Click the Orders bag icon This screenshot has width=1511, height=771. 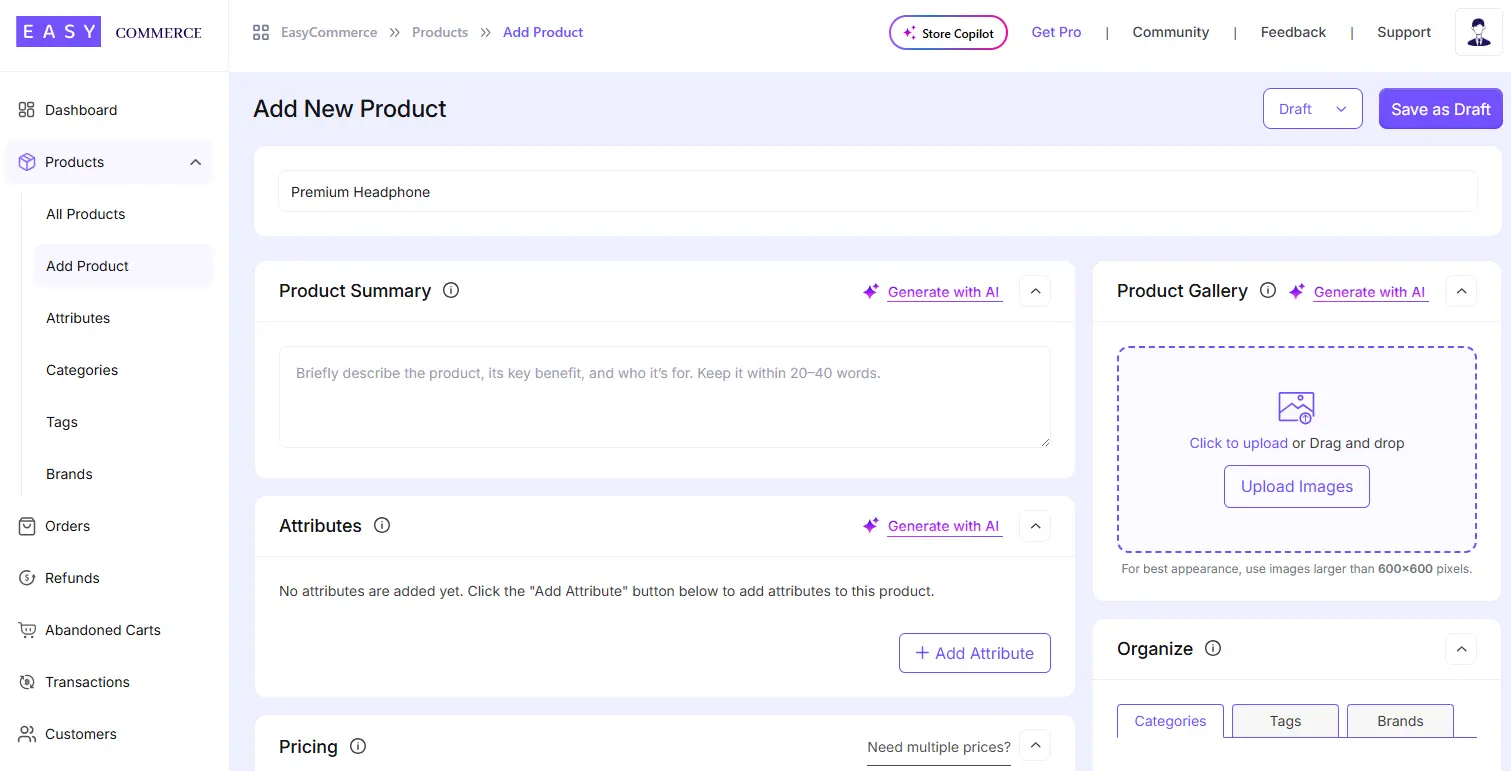click(x=27, y=526)
